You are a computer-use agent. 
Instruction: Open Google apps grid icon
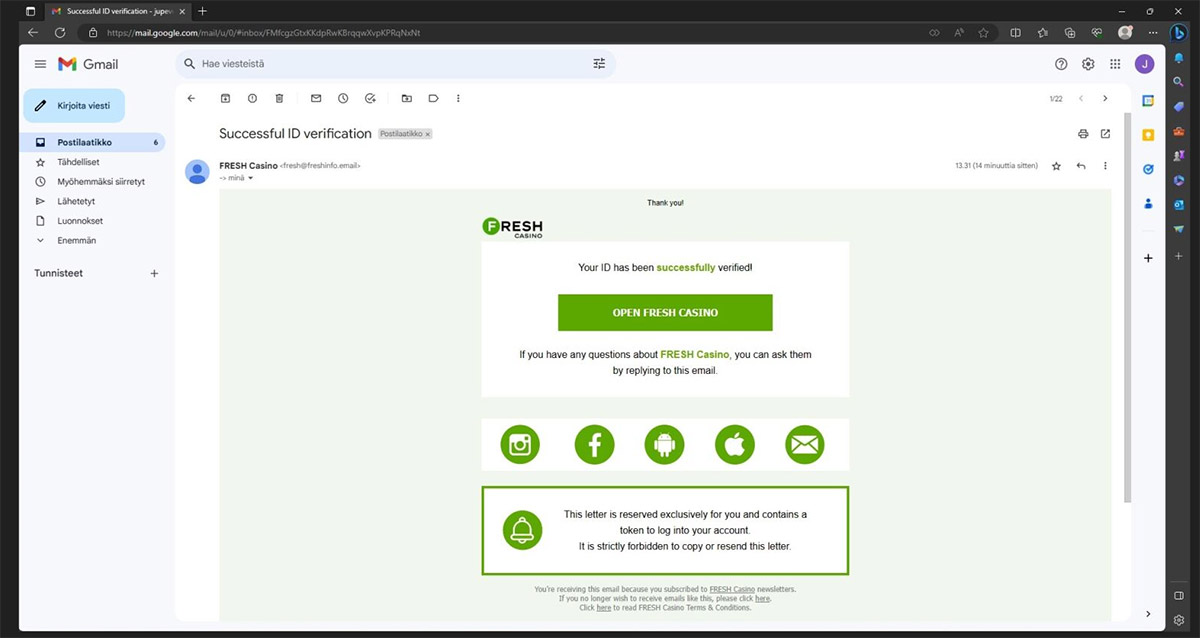[x=1115, y=64]
